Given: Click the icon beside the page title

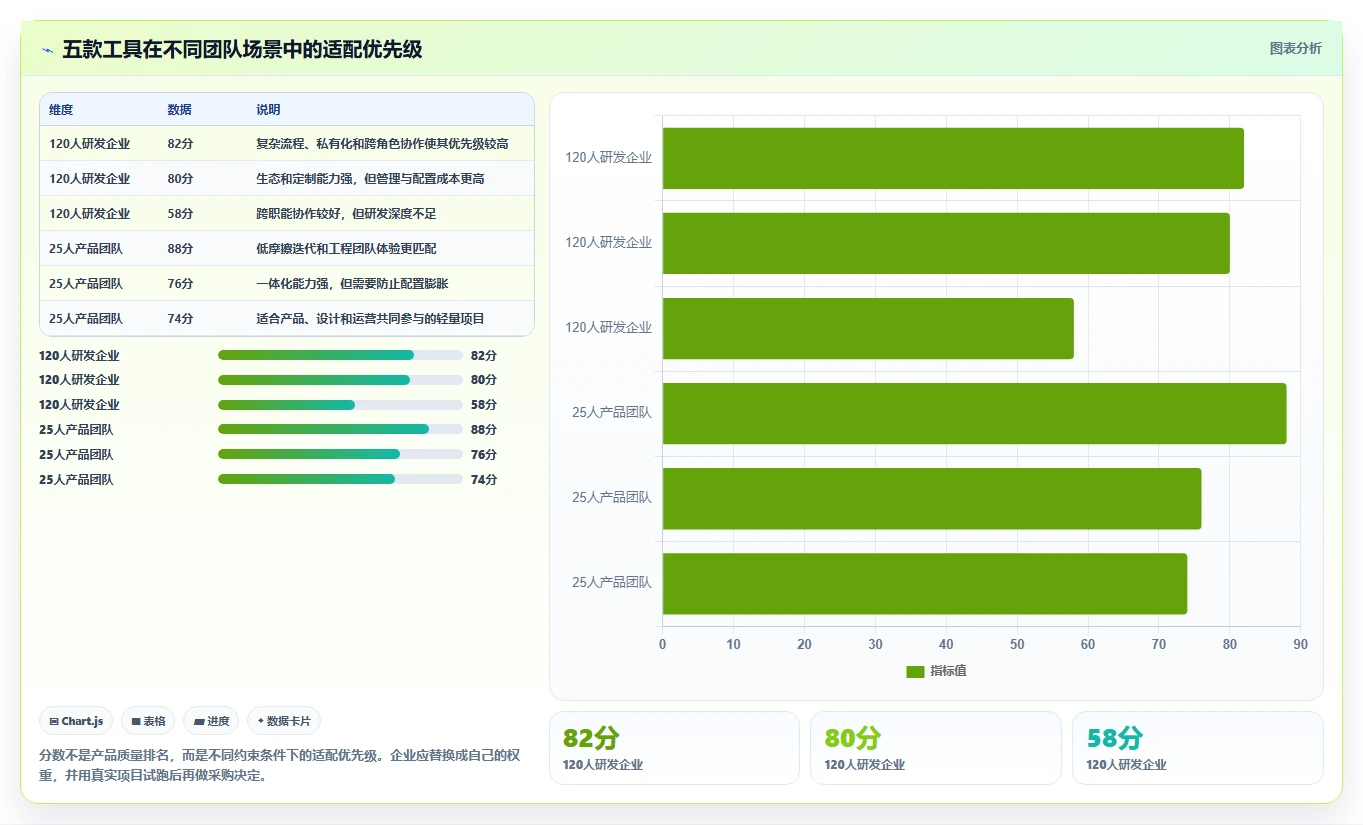Looking at the screenshot, I should tap(48, 50).
